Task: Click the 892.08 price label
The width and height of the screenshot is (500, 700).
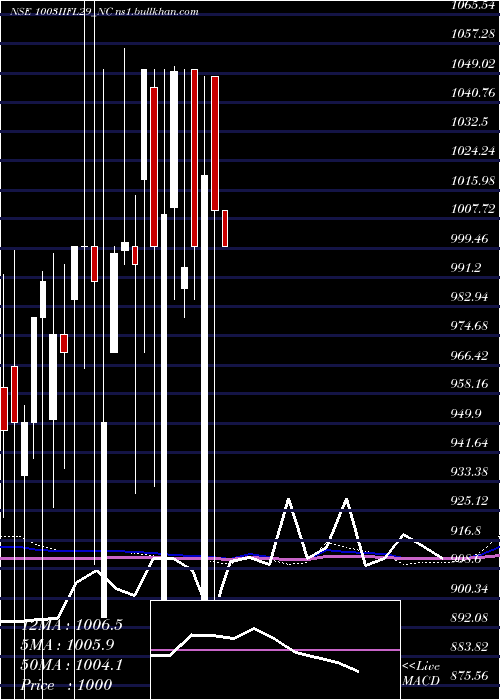Action: point(470,617)
